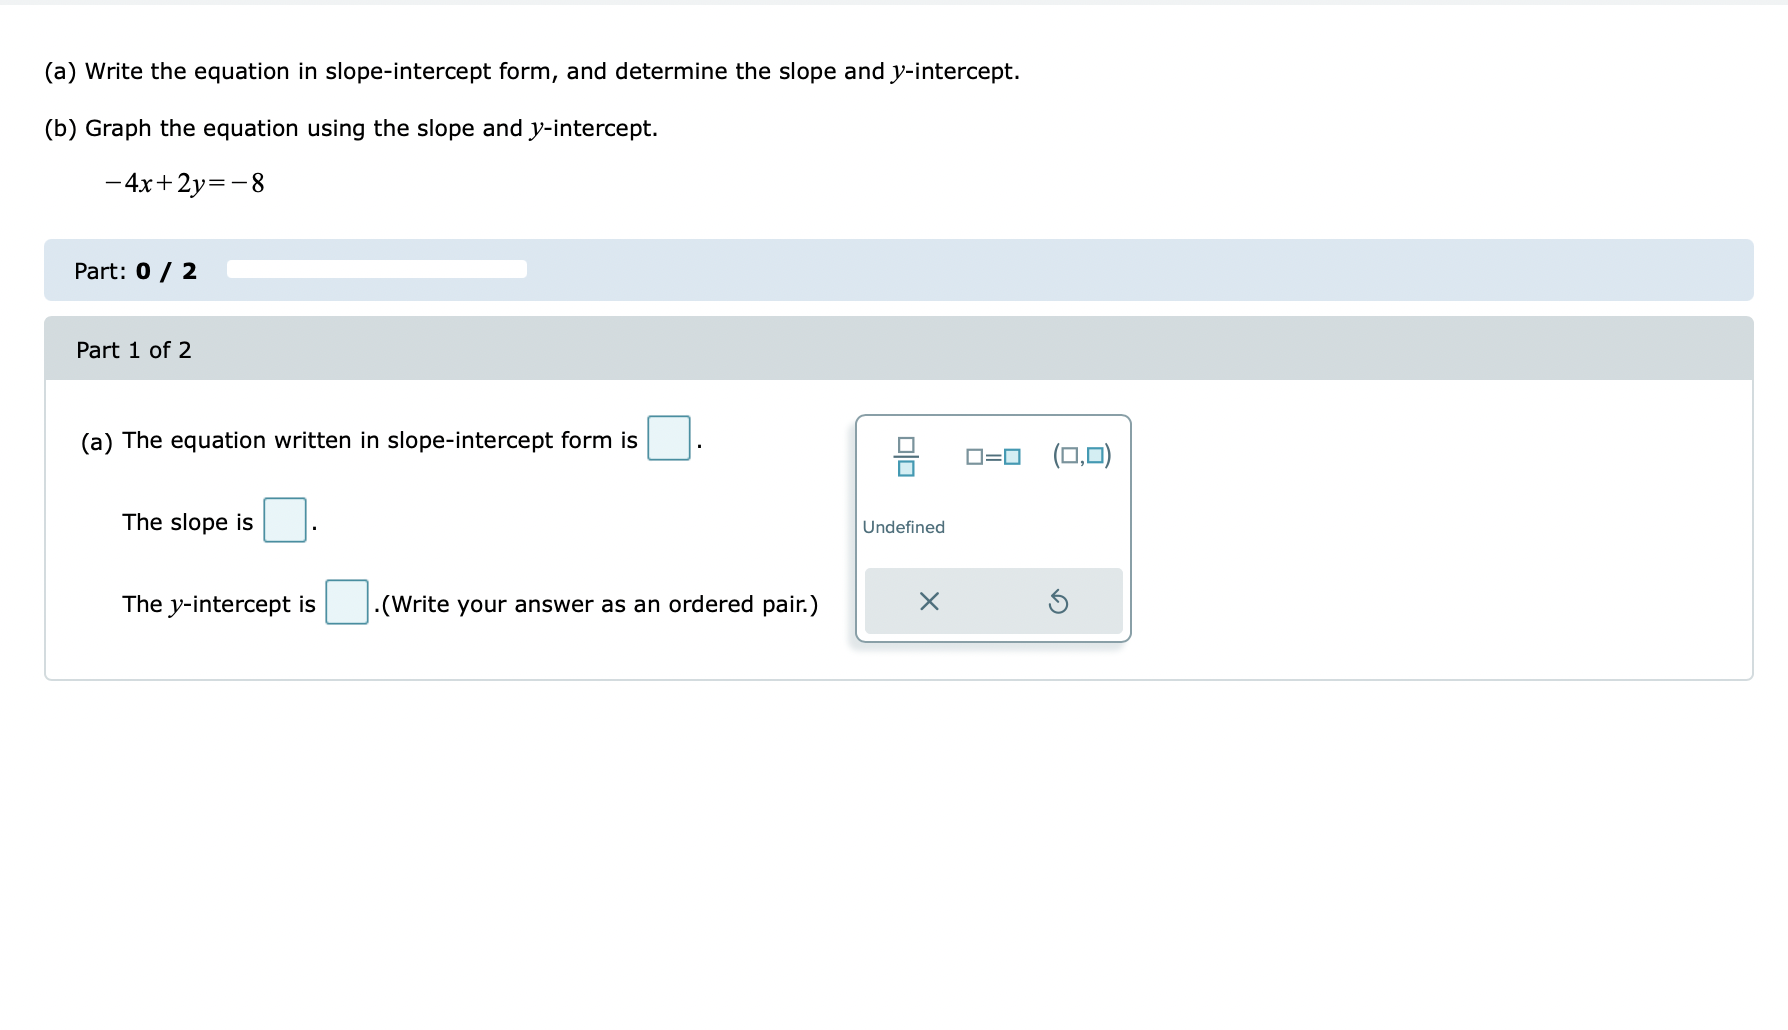Viewport: 1788px width, 1030px height.
Task: Click the slope-intercept form answer box
Action: pyautogui.click(x=669, y=438)
